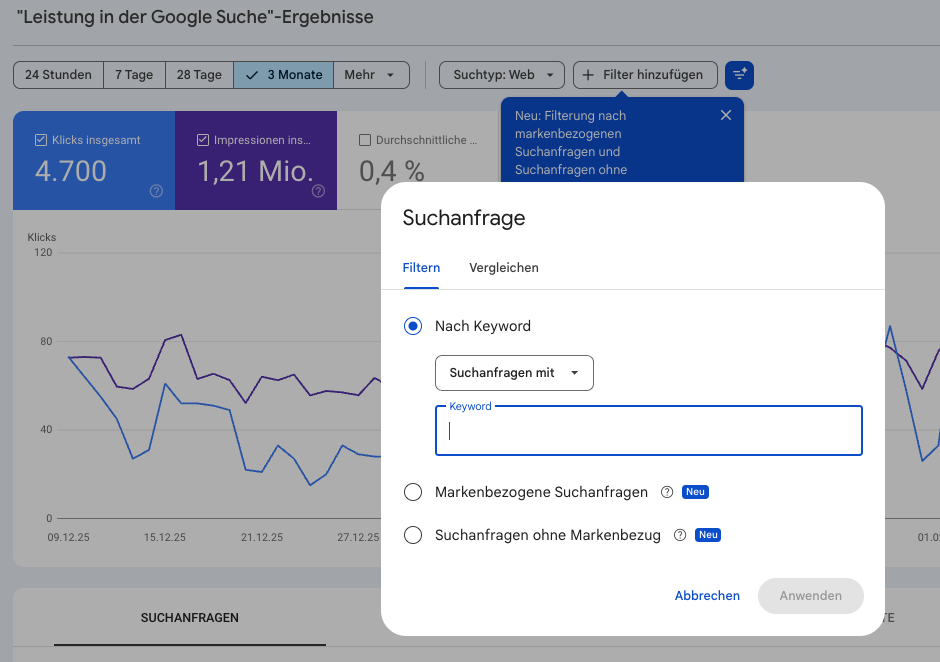Choose Suchanfragen ohne Markenbezug radio option
Image resolution: width=940 pixels, height=662 pixels.
pyautogui.click(x=413, y=535)
